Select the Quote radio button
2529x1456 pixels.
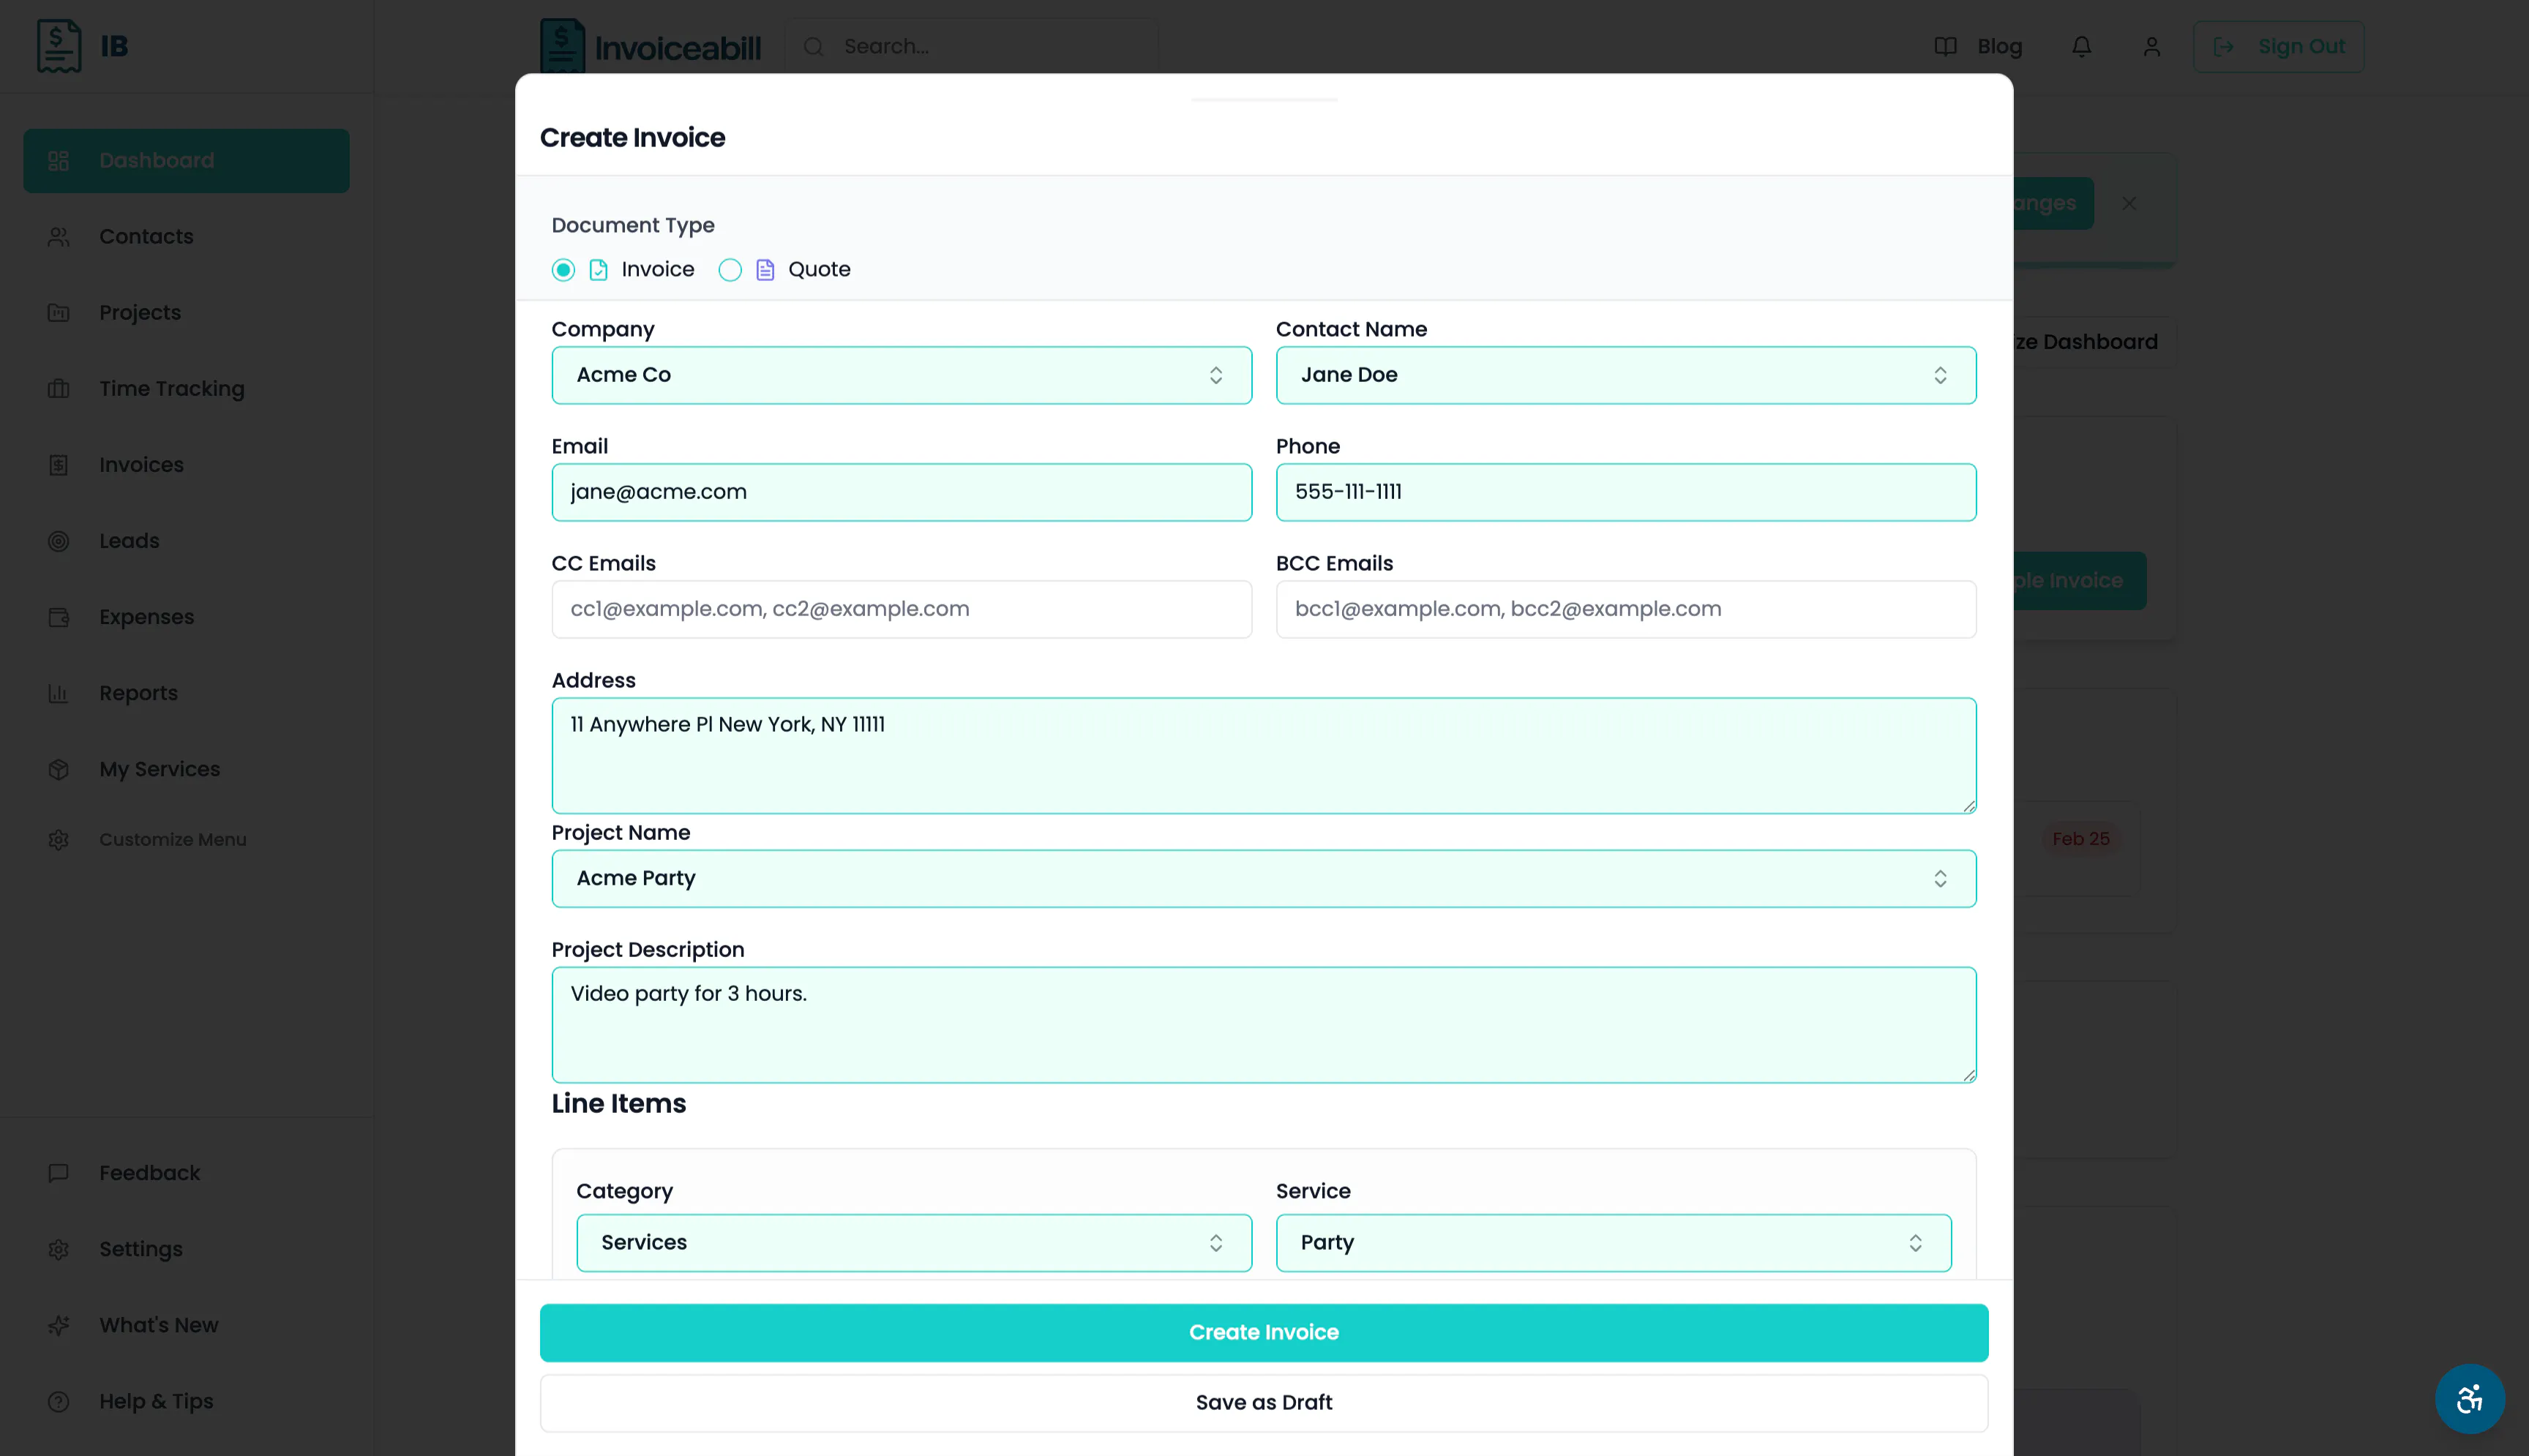[x=731, y=270]
